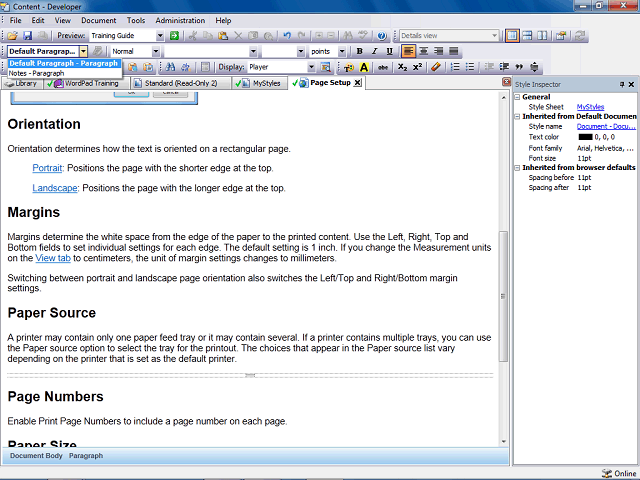Center align text

pos(424,51)
